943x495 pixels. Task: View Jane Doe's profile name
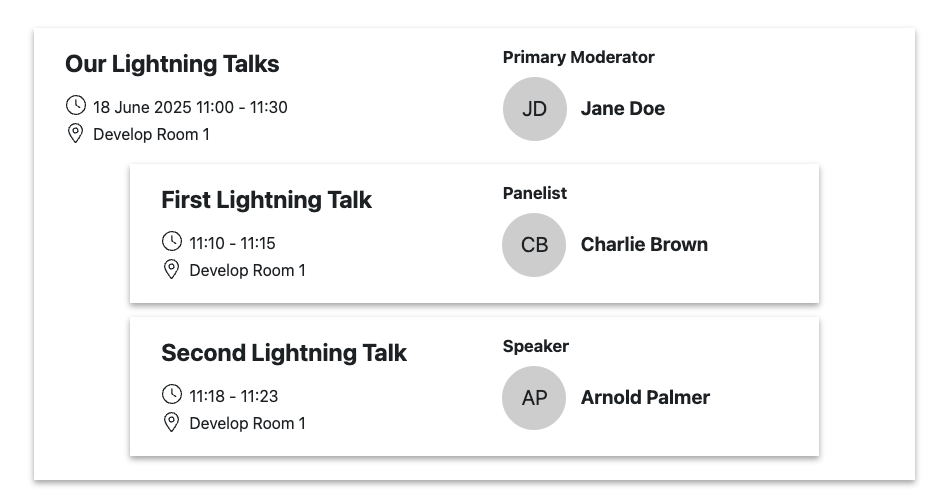(x=622, y=108)
